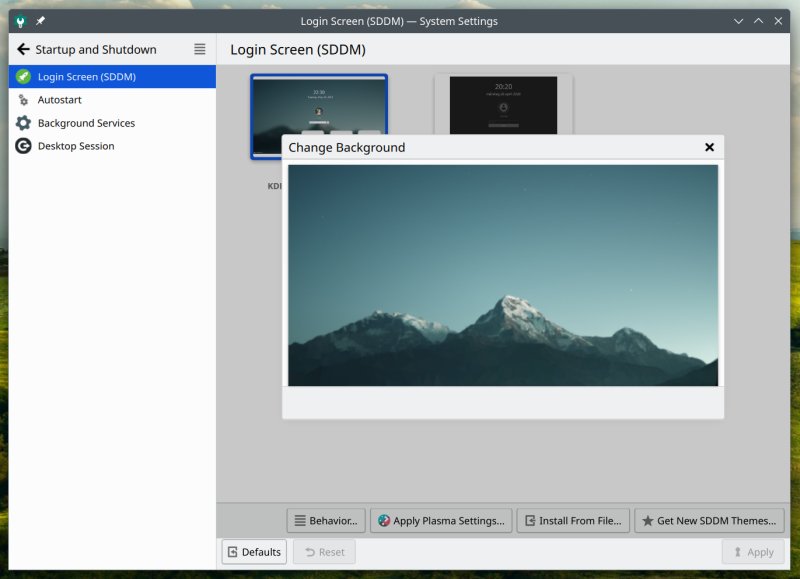The width and height of the screenshot is (800, 579).
Task: Click the globe icon on Apply Plasma Settings
Action: [x=382, y=520]
